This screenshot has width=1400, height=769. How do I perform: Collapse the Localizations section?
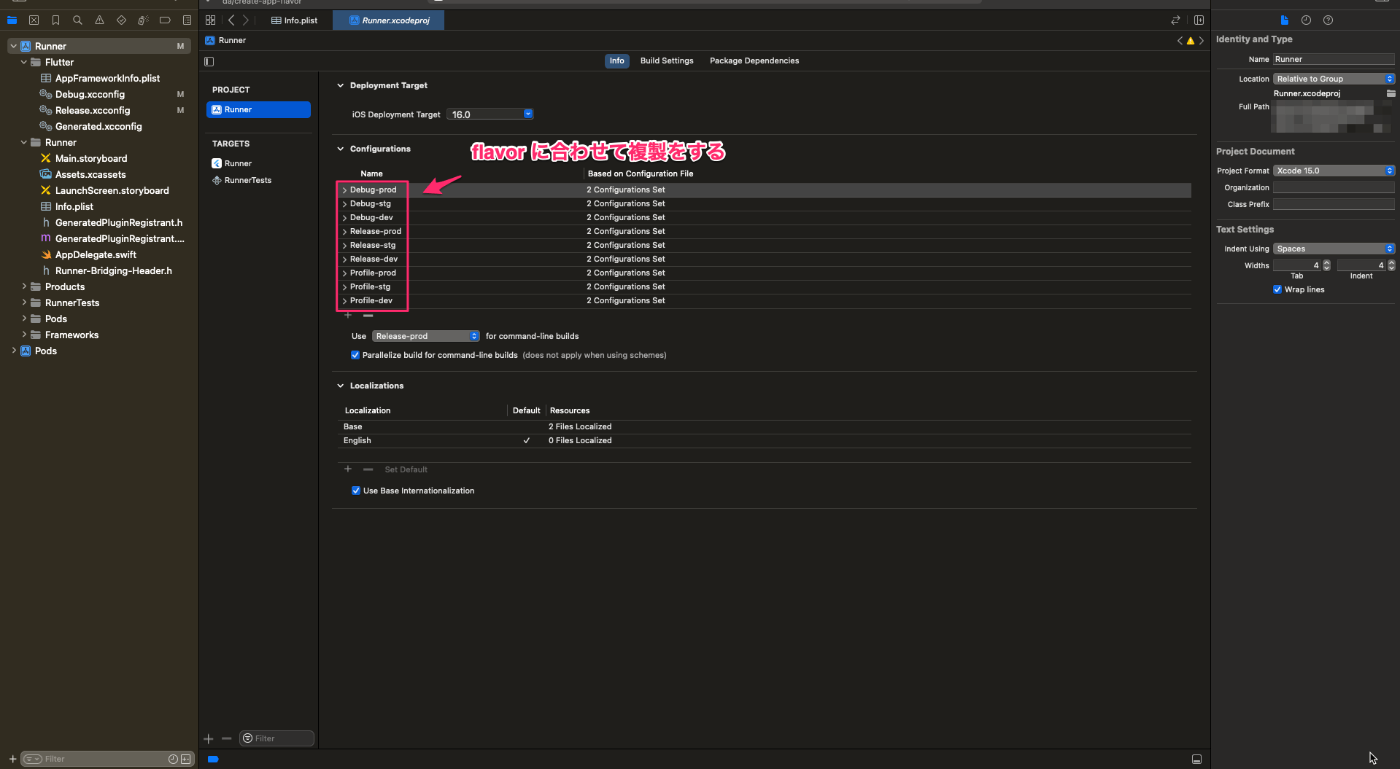[340, 386]
